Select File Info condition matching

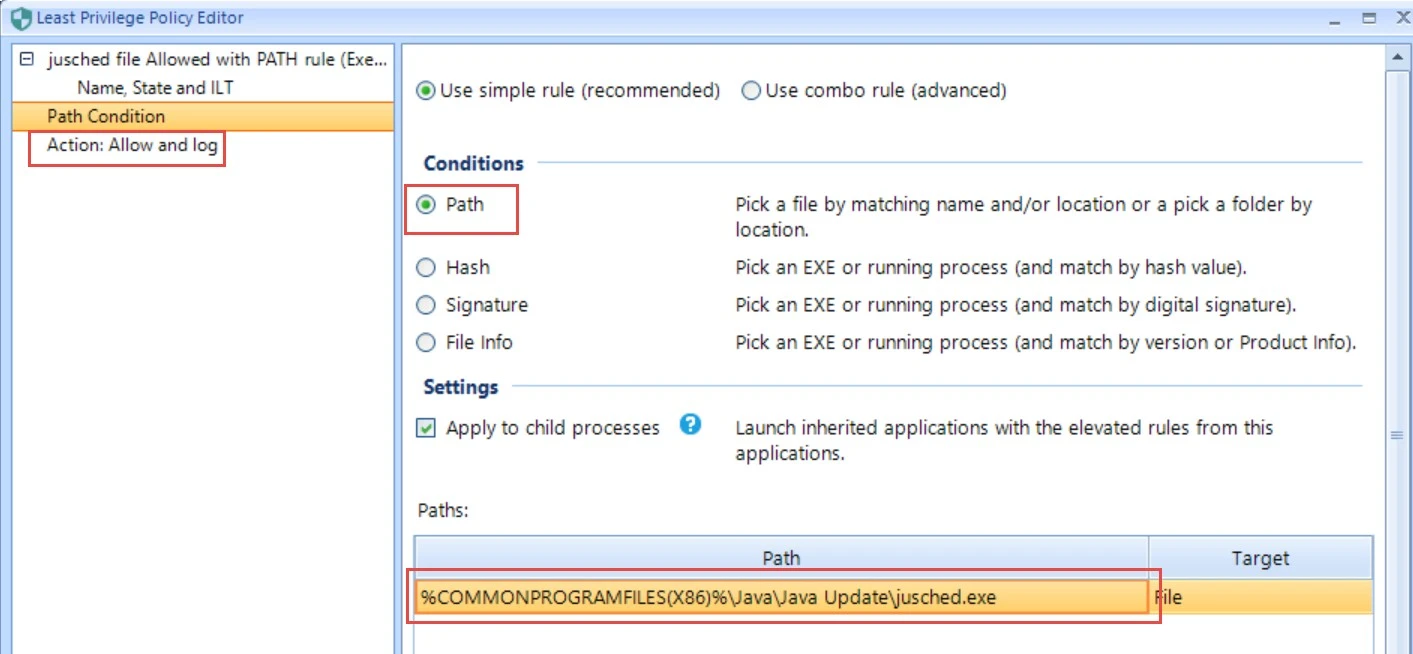(426, 342)
